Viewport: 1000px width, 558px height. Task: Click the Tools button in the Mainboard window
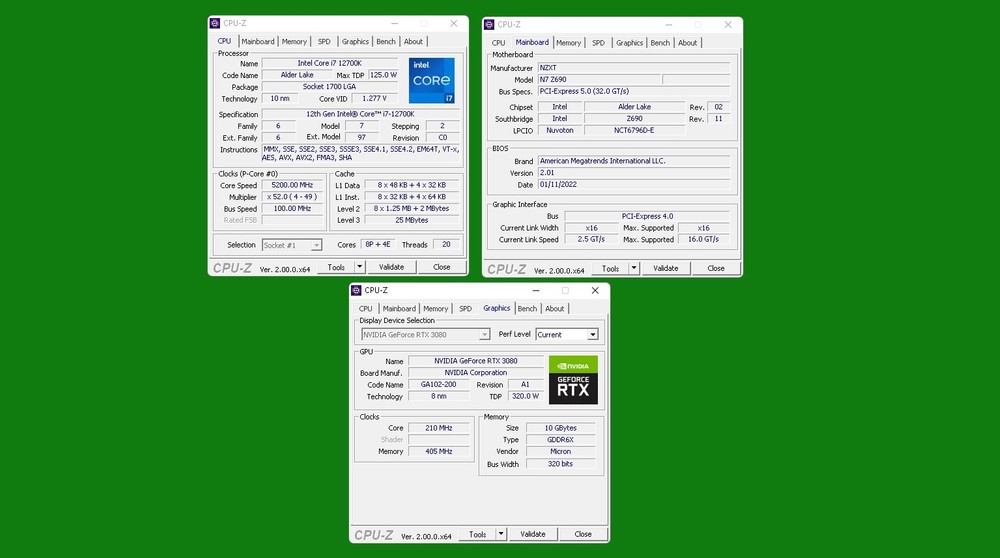coord(610,268)
